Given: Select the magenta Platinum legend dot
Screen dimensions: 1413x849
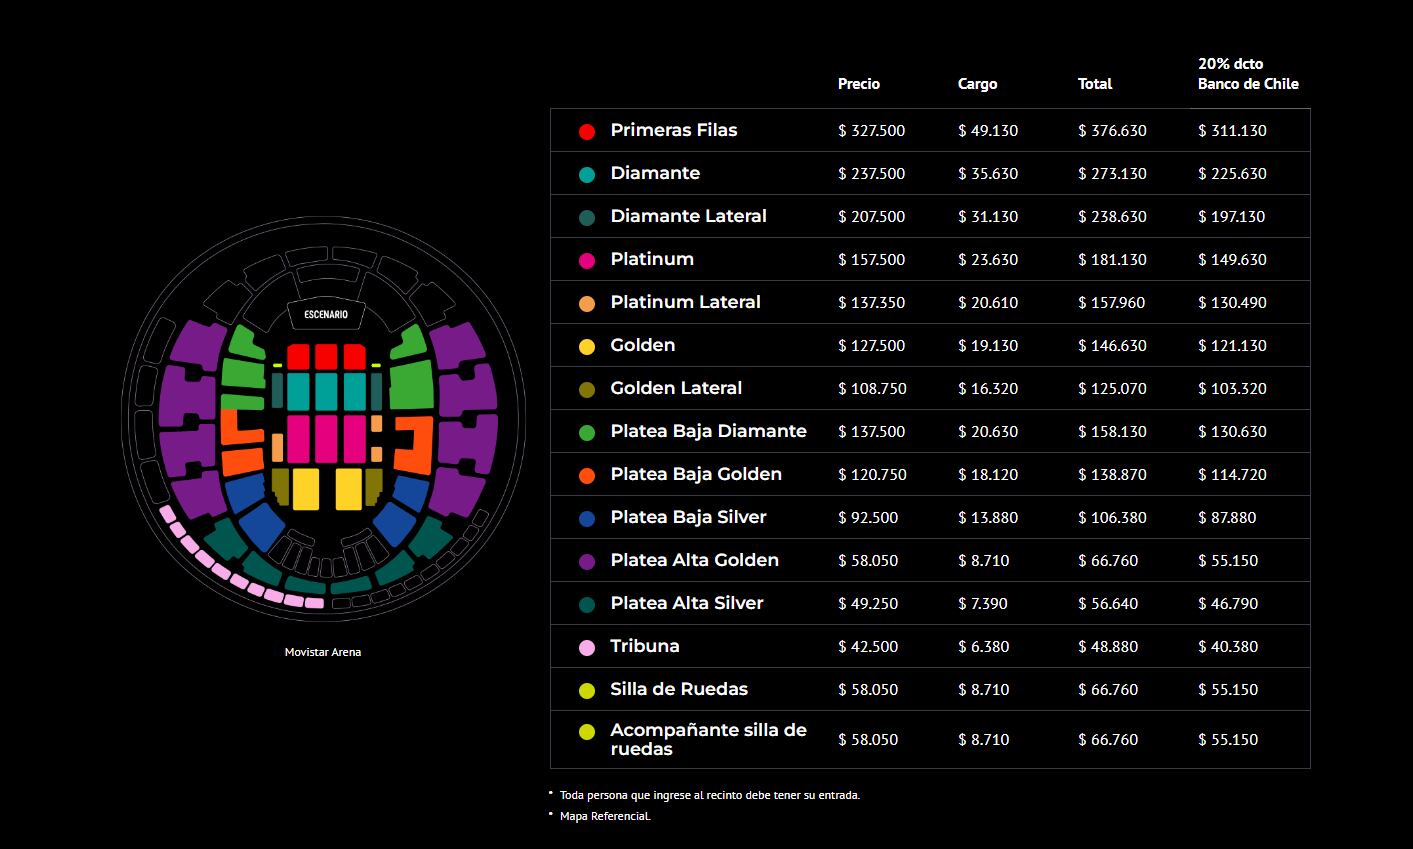Looking at the screenshot, I should [x=587, y=260].
